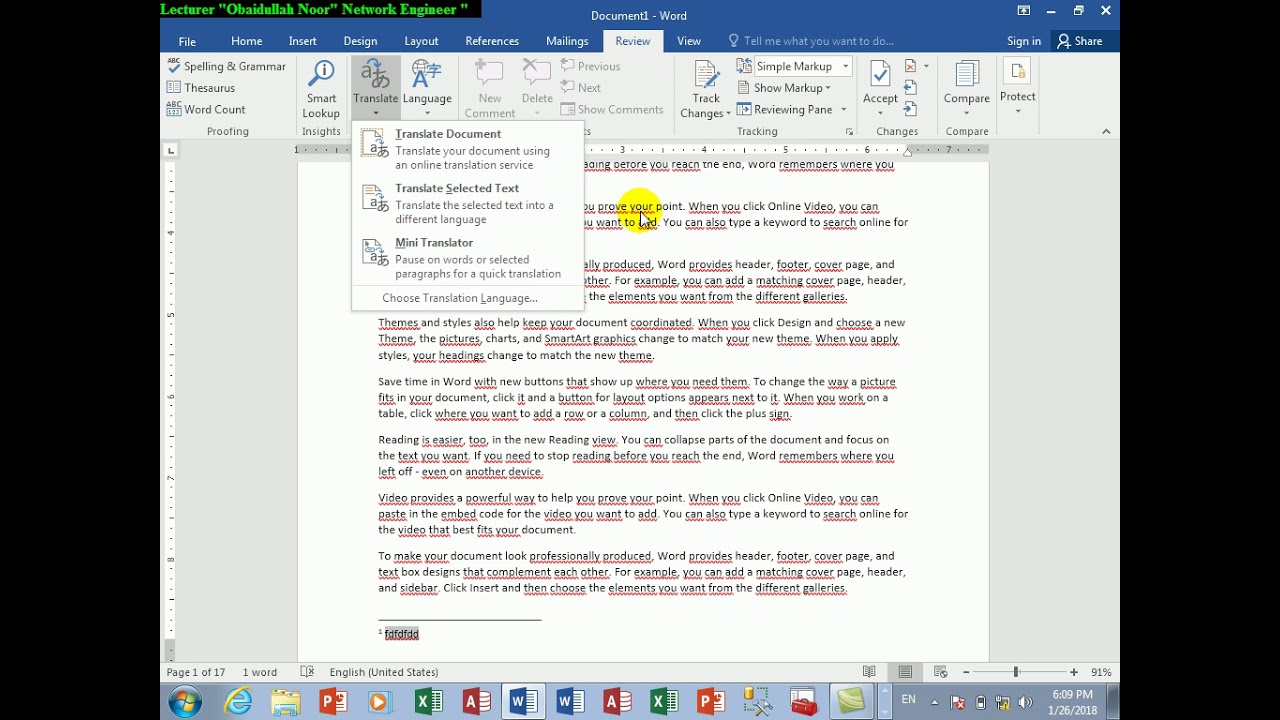Click the zoom out minus button
The height and width of the screenshot is (720, 1280).
tap(966, 672)
